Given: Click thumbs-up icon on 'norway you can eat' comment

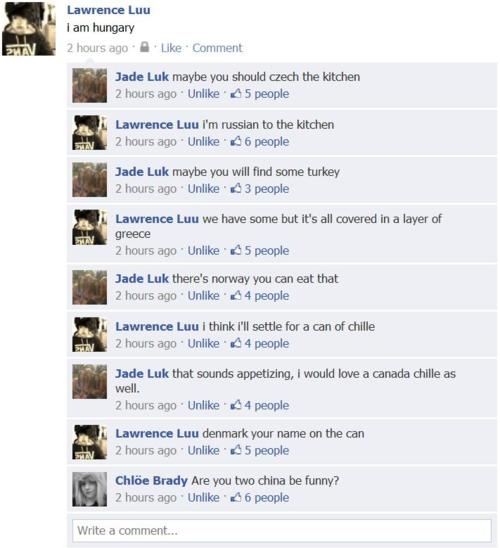Looking at the screenshot, I should coord(236,295).
